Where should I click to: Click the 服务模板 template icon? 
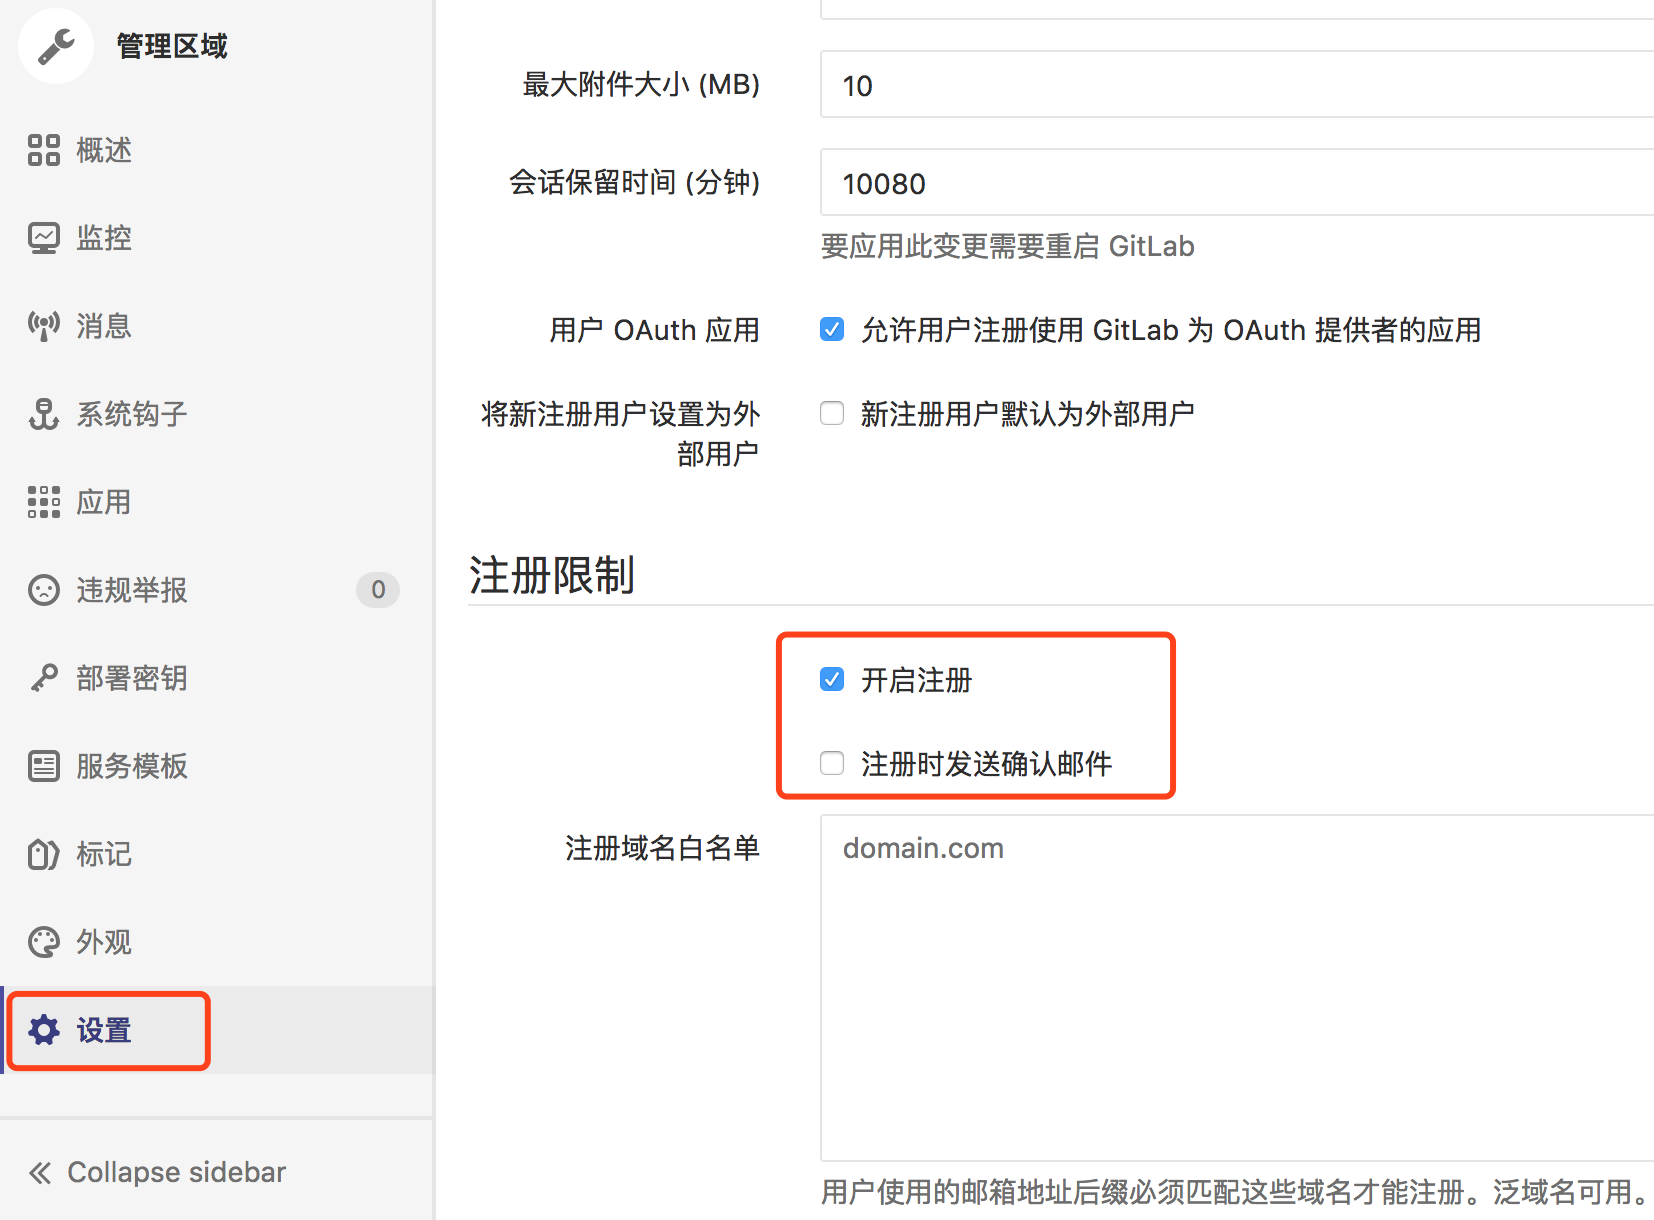[44, 766]
